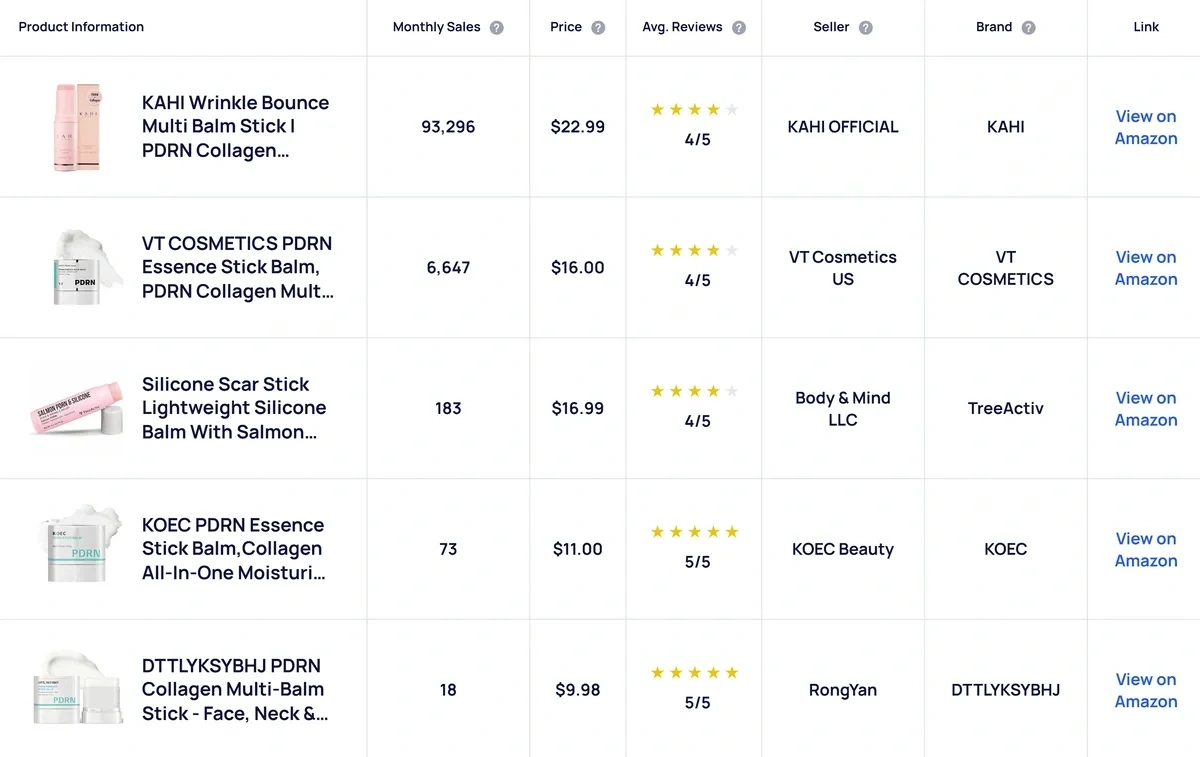Click the Avg. Reviews help icon
This screenshot has width=1200, height=757.
tap(738, 28)
